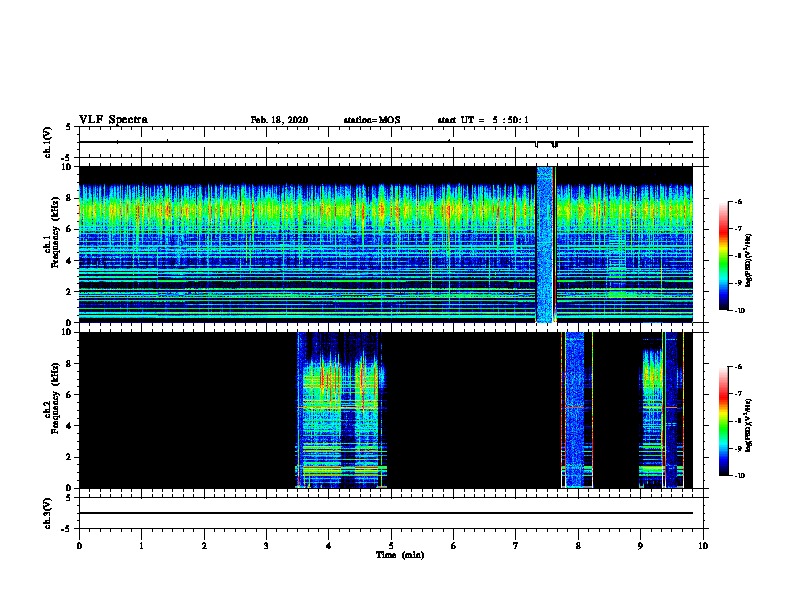Click the "VLF Spectra" plot title
The height and width of the screenshot is (612, 792).
coord(114,120)
